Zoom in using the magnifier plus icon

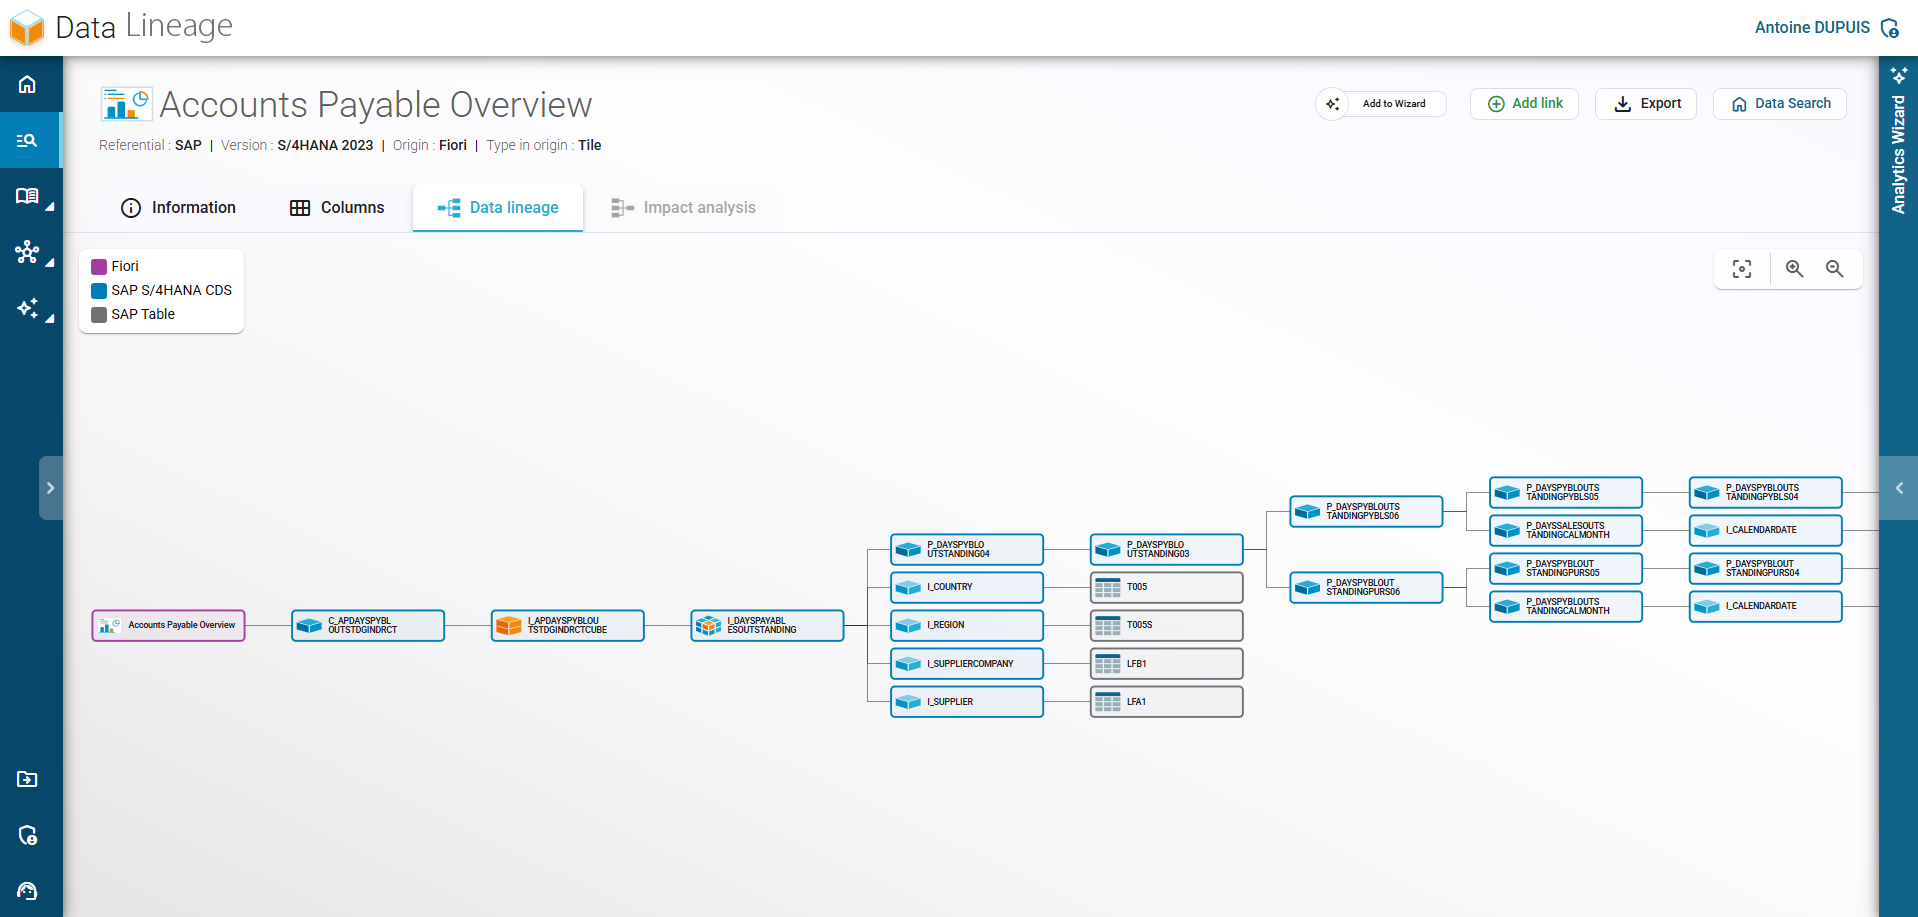1794,268
